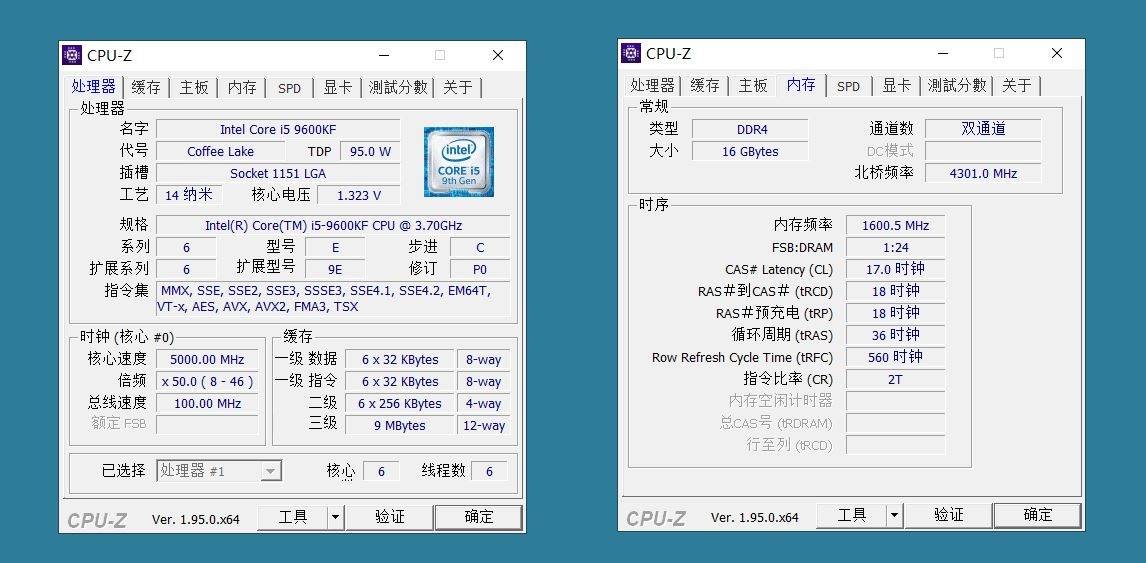Open the 处理器 #1 selection dropdown
Screen dimensions: 1146x563
coord(219,471)
